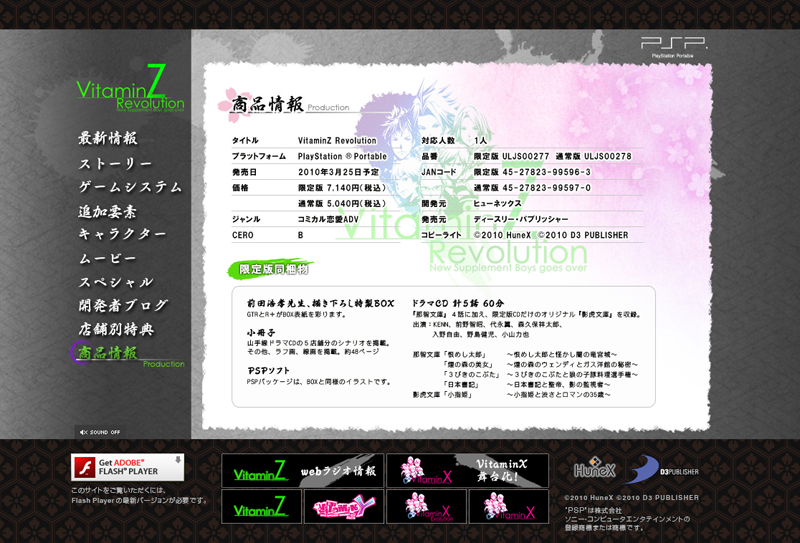Open the 最新情報 menu item
Image resolution: width=800 pixels, height=543 pixels.
pyautogui.click(x=108, y=138)
